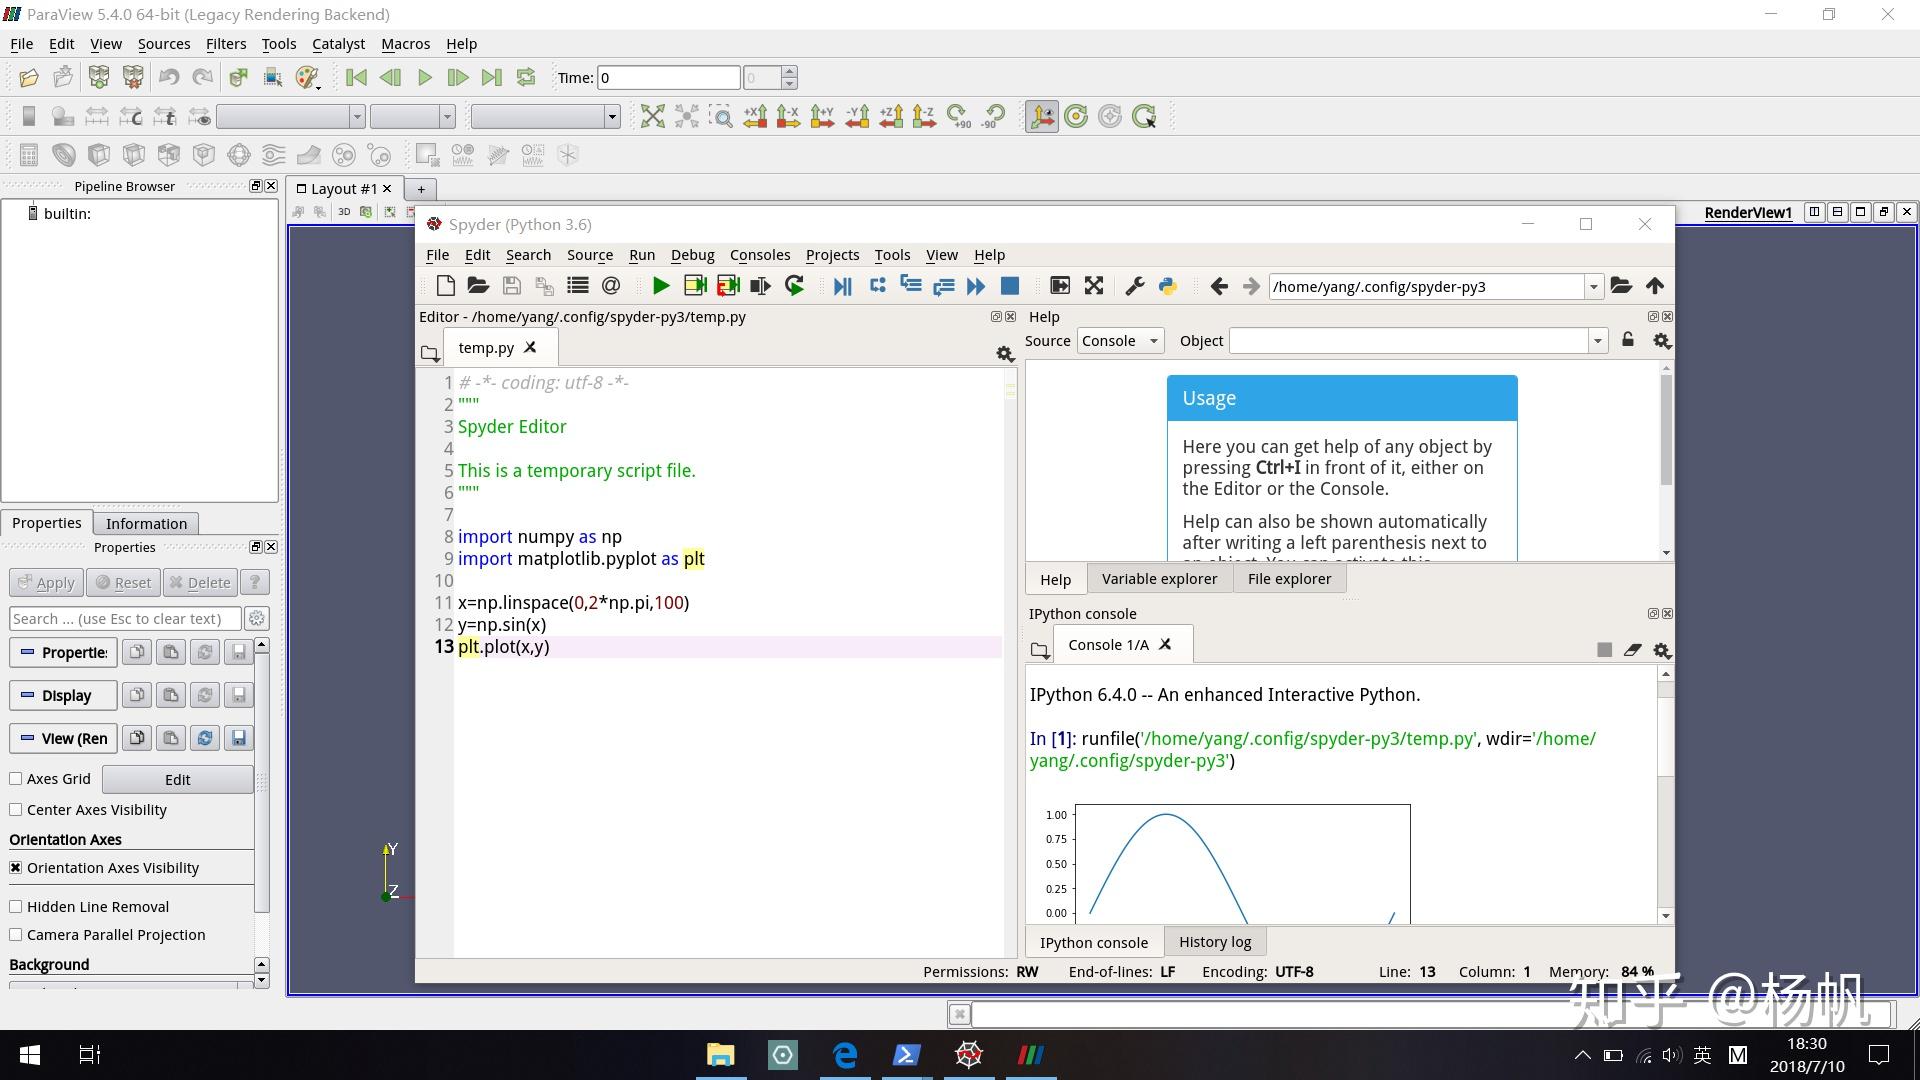Collapse the View (Render) properties section
Screen dimensions: 1920x1080
(x=63, y=738)
